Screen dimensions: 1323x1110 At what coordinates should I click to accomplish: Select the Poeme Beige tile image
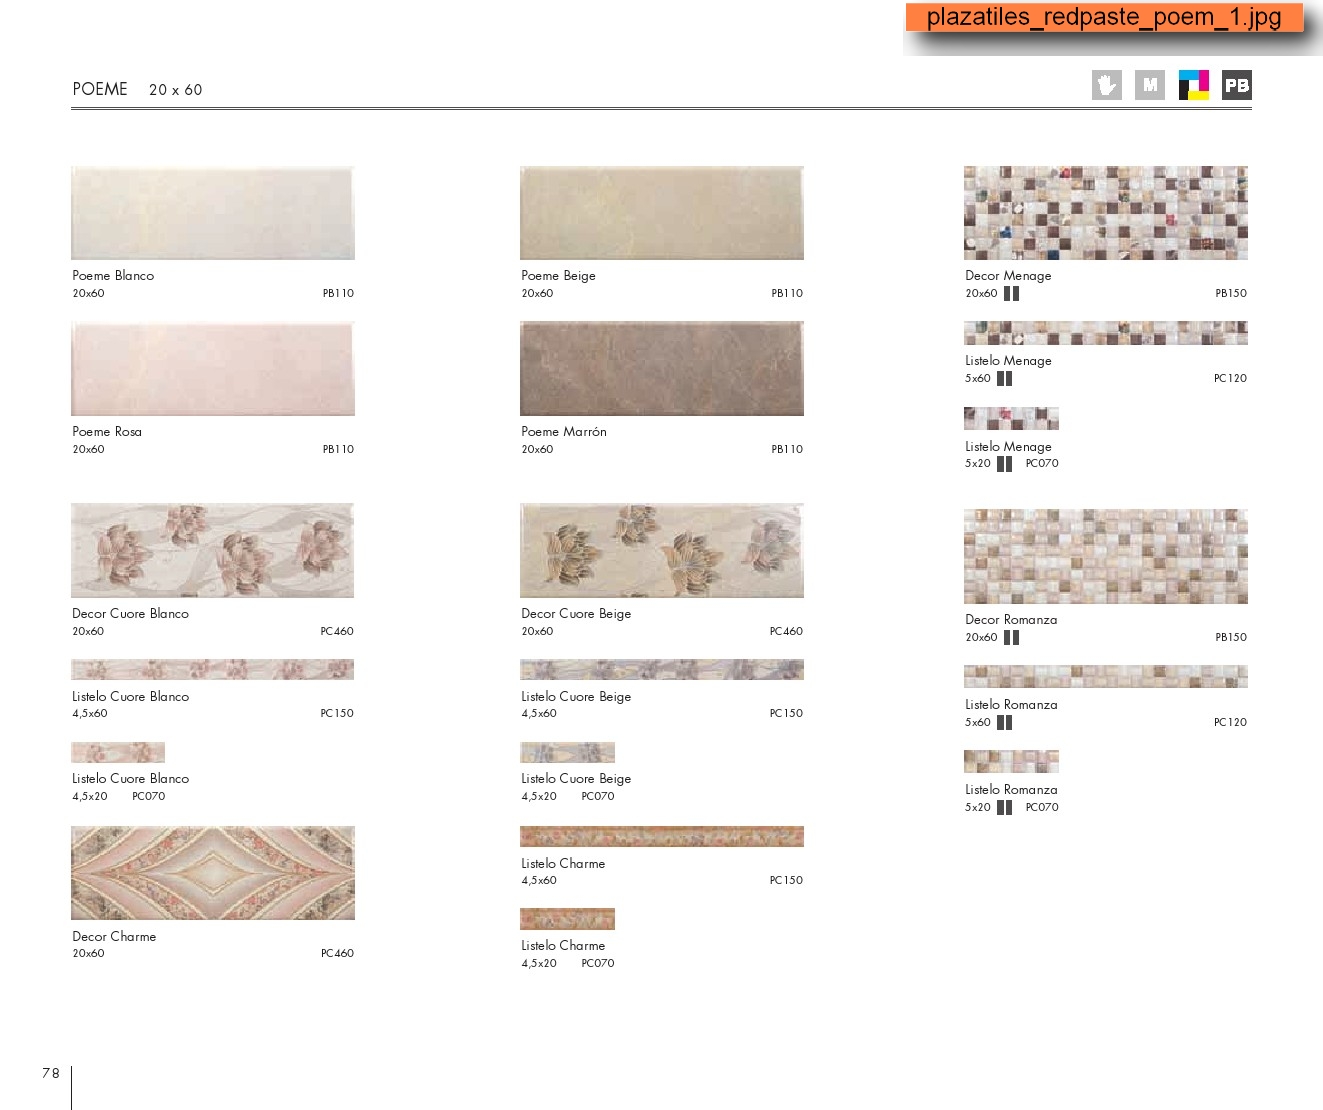pos(662,213)
